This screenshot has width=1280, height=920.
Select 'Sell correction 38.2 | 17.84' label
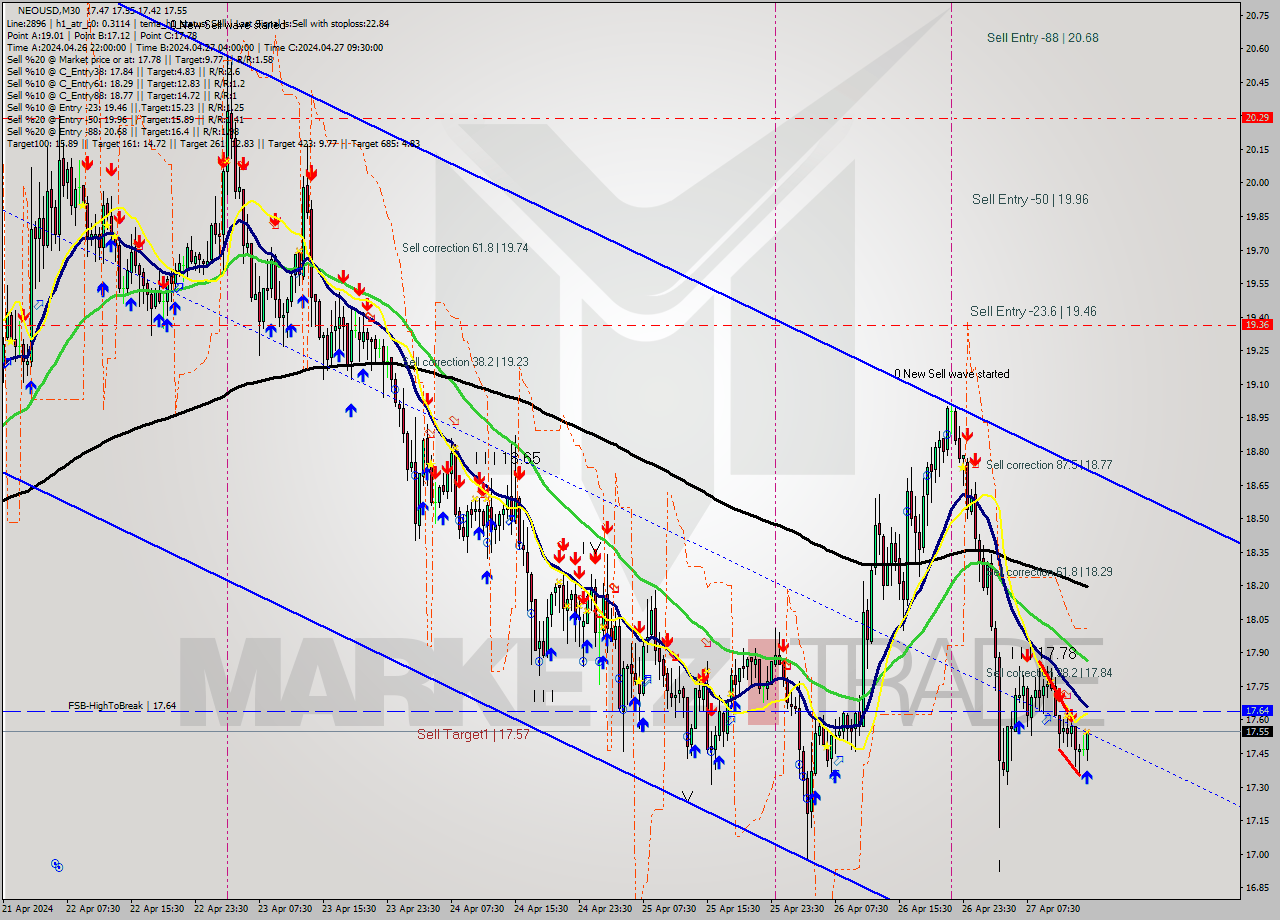tap(1049, 673)
